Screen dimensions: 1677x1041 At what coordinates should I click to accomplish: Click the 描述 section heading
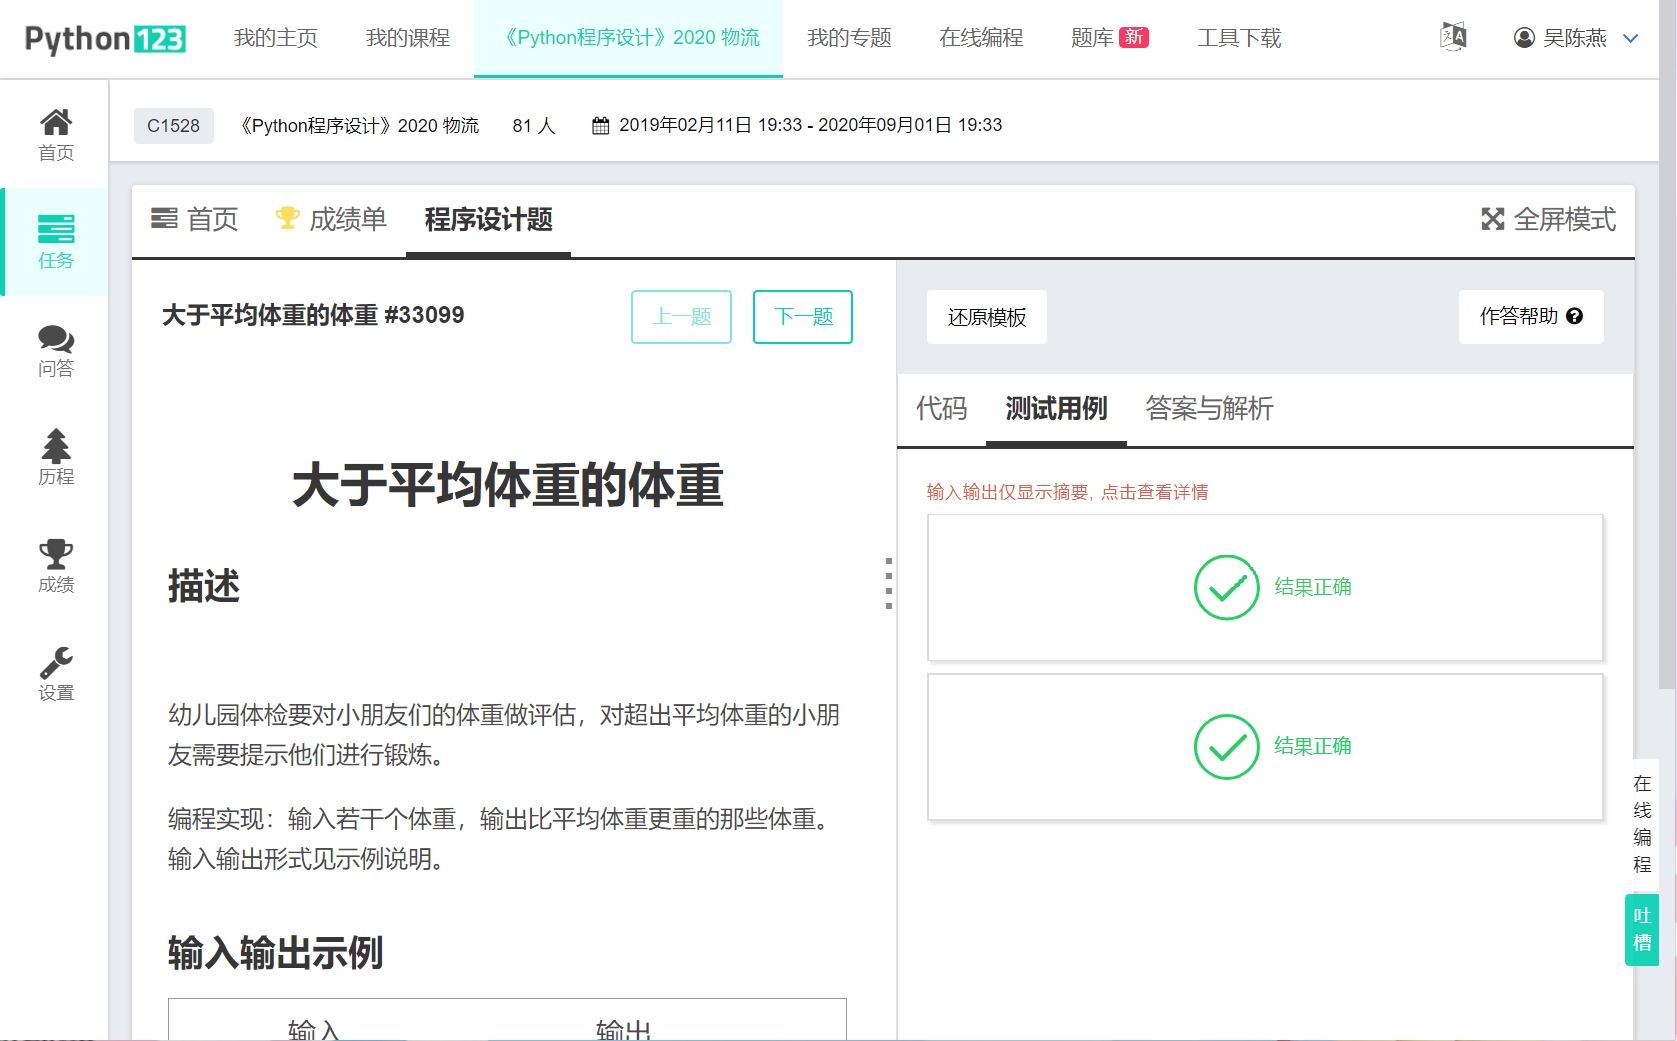[x=204, y=586]
